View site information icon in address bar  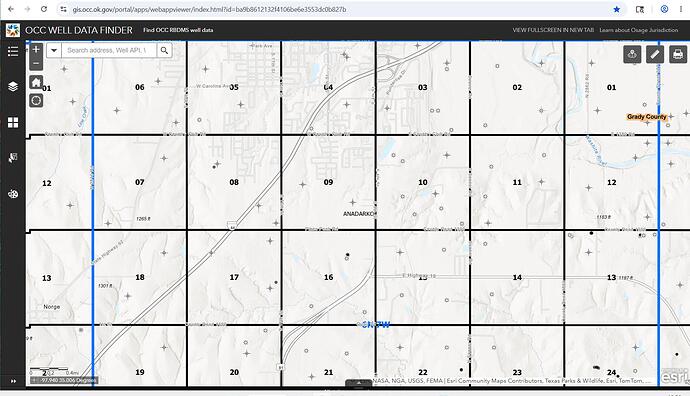click(x=63, y=9)
